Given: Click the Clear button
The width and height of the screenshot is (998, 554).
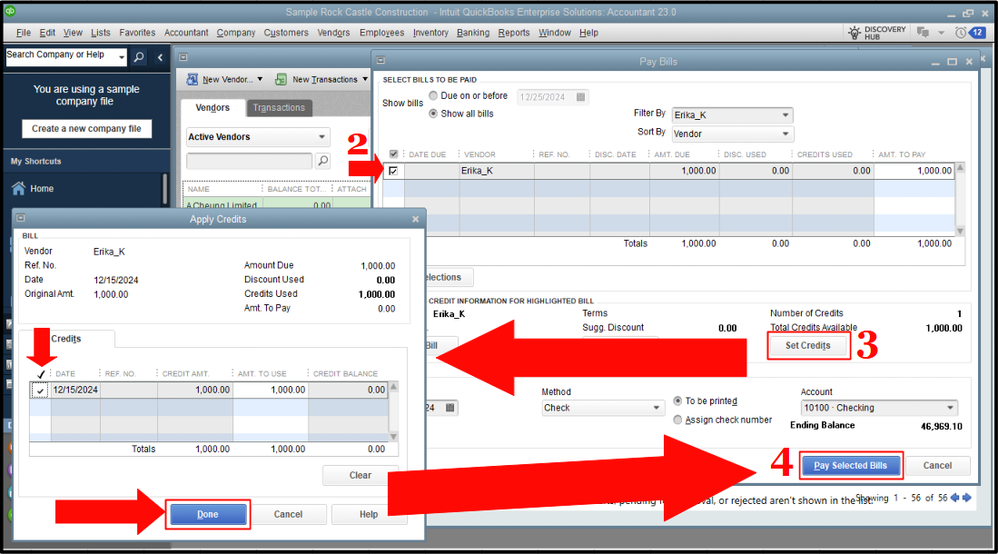Looking at the screenshot, I should coord(360,475).
